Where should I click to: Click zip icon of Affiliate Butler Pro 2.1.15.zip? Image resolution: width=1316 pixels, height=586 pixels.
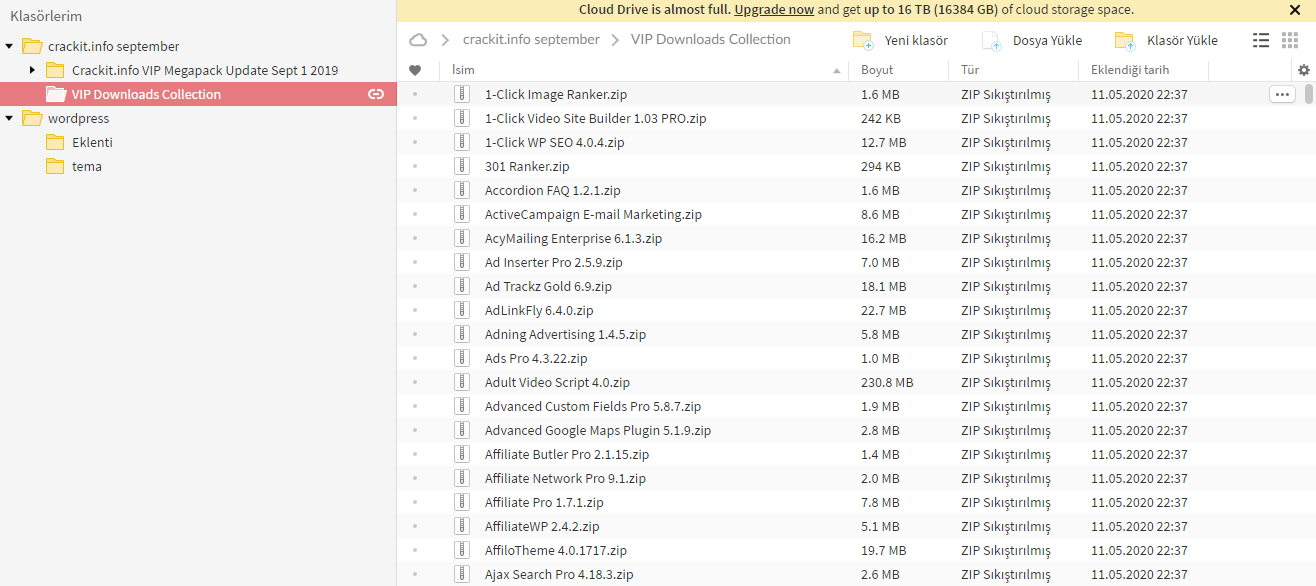[x=461, y=454]
